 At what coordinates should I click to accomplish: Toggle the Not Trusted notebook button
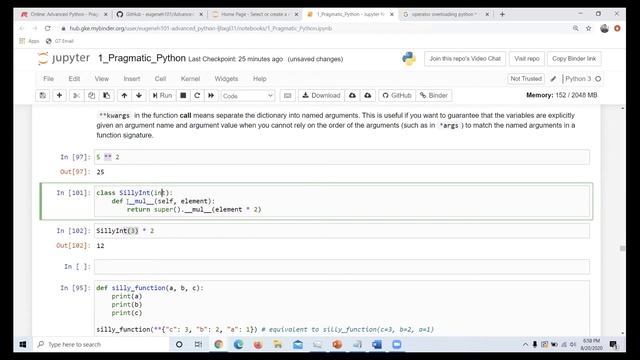tap(526, 78)
